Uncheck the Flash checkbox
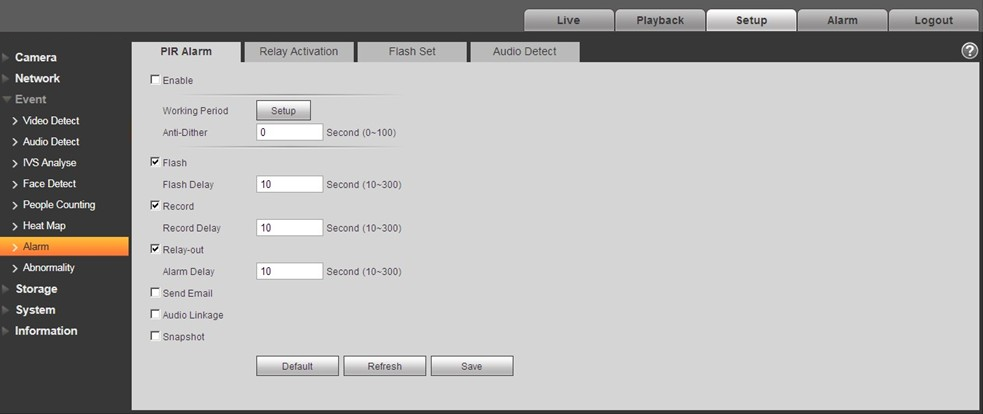The image size is (983, 414). 155,162
